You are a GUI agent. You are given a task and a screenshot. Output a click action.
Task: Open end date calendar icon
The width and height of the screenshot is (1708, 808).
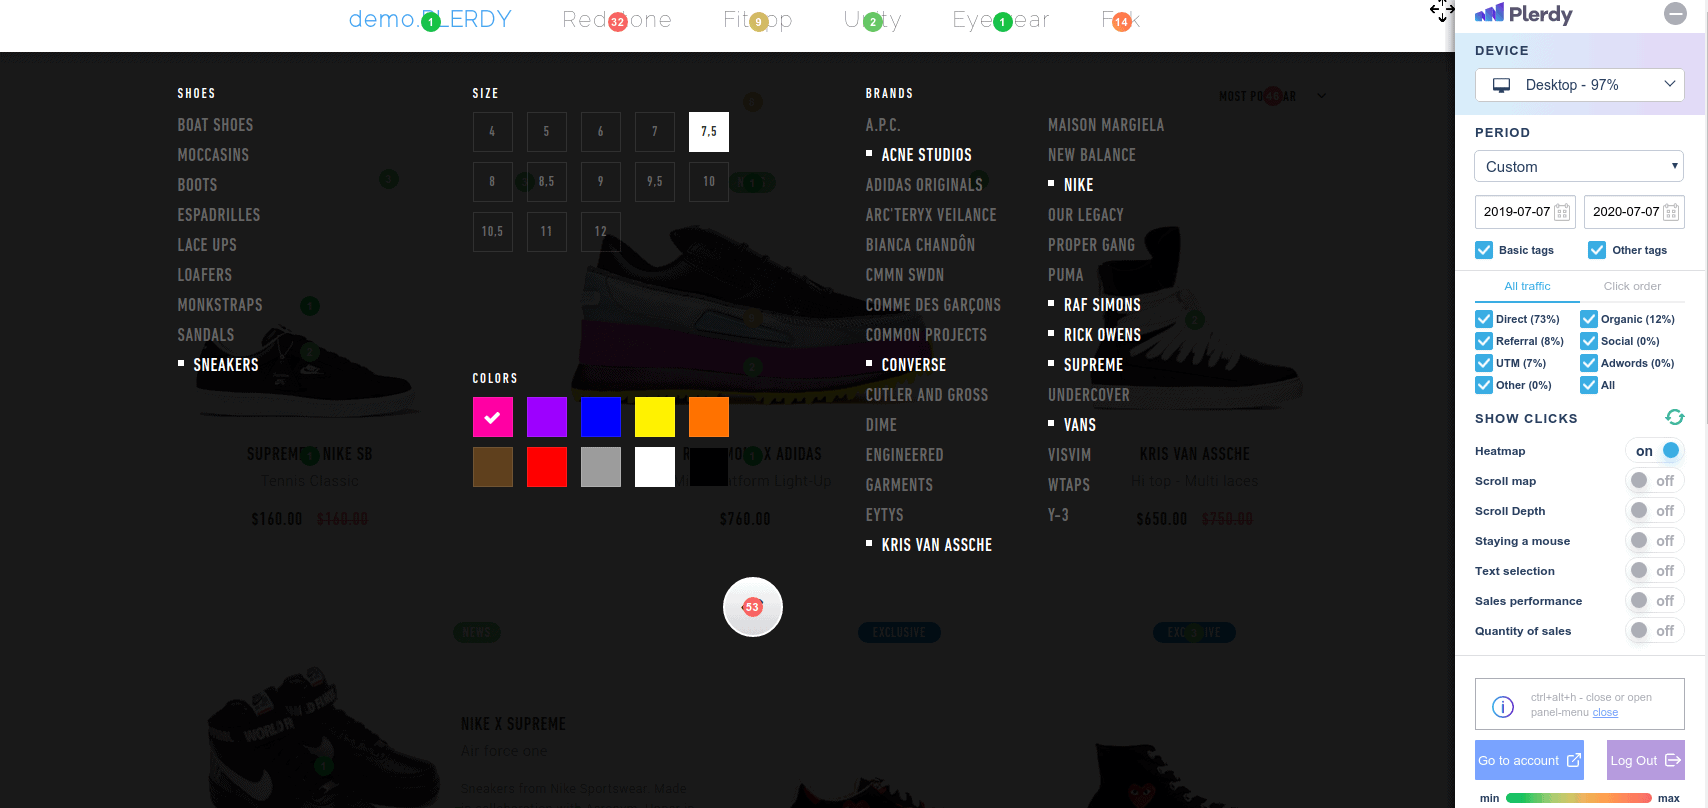coord(1671,212)
